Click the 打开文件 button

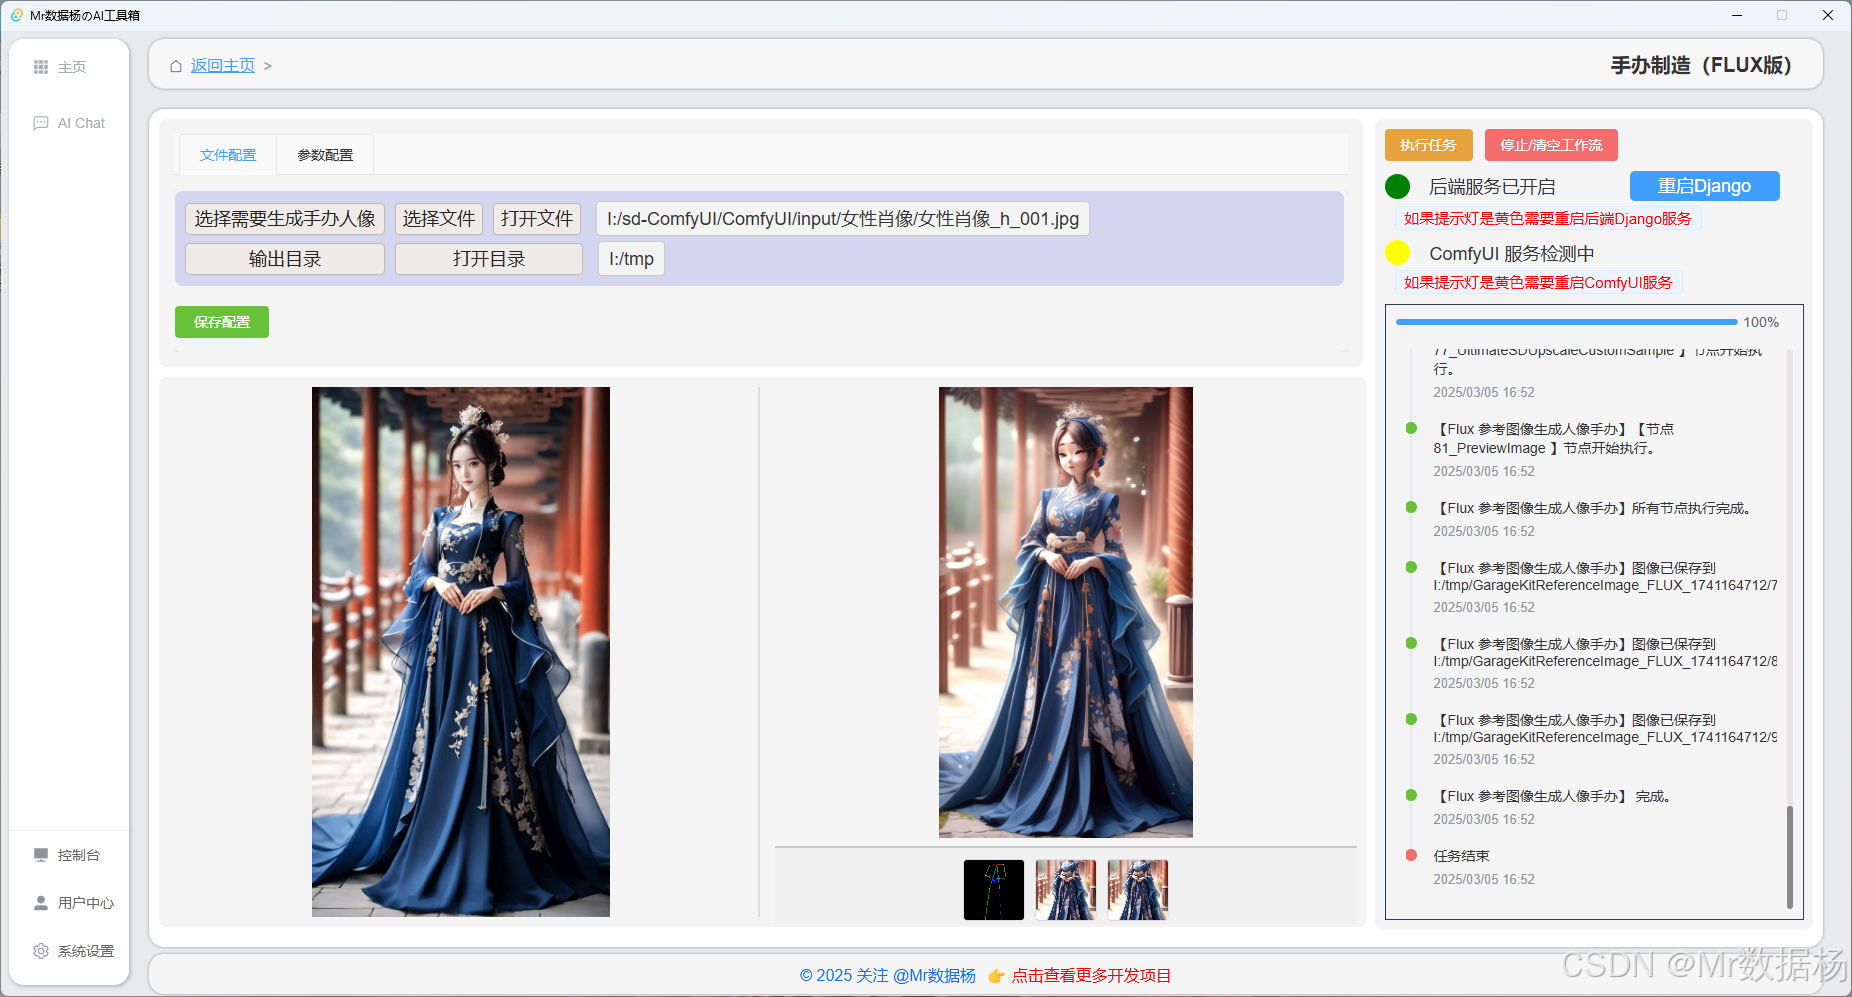pyautogui.click(x=537, y=219)
